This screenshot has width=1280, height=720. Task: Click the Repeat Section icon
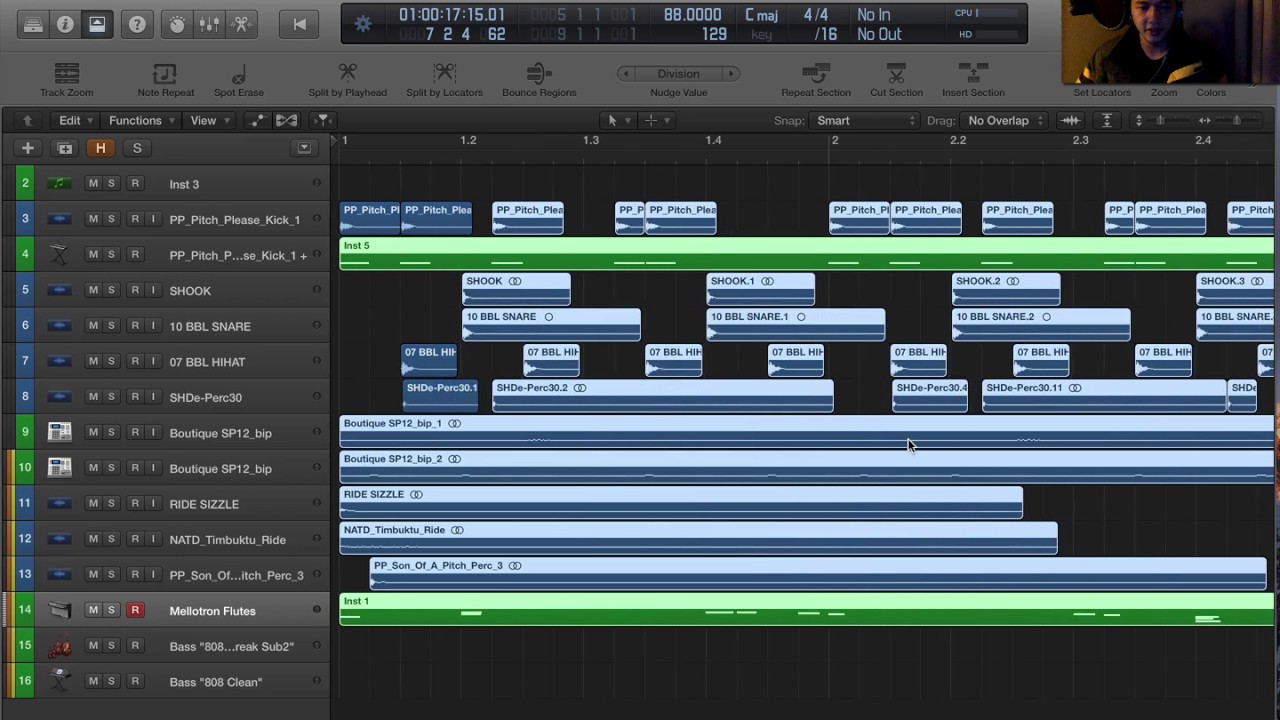pyautogui.click(x=816, y=73)
